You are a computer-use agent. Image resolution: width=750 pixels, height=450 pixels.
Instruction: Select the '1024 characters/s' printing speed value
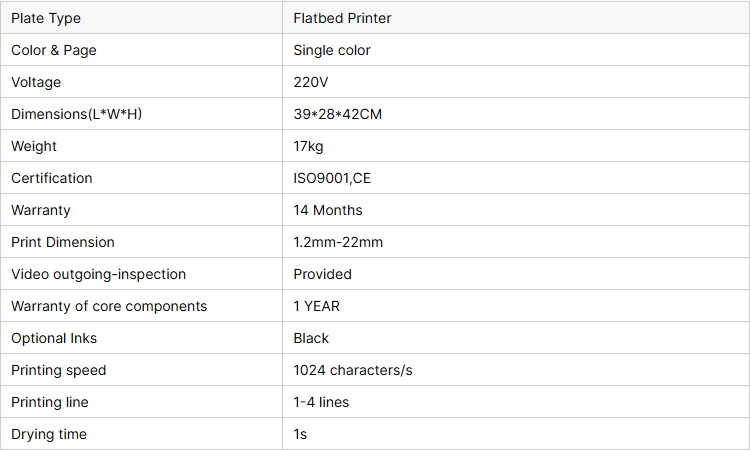click(x=353, y=370)
